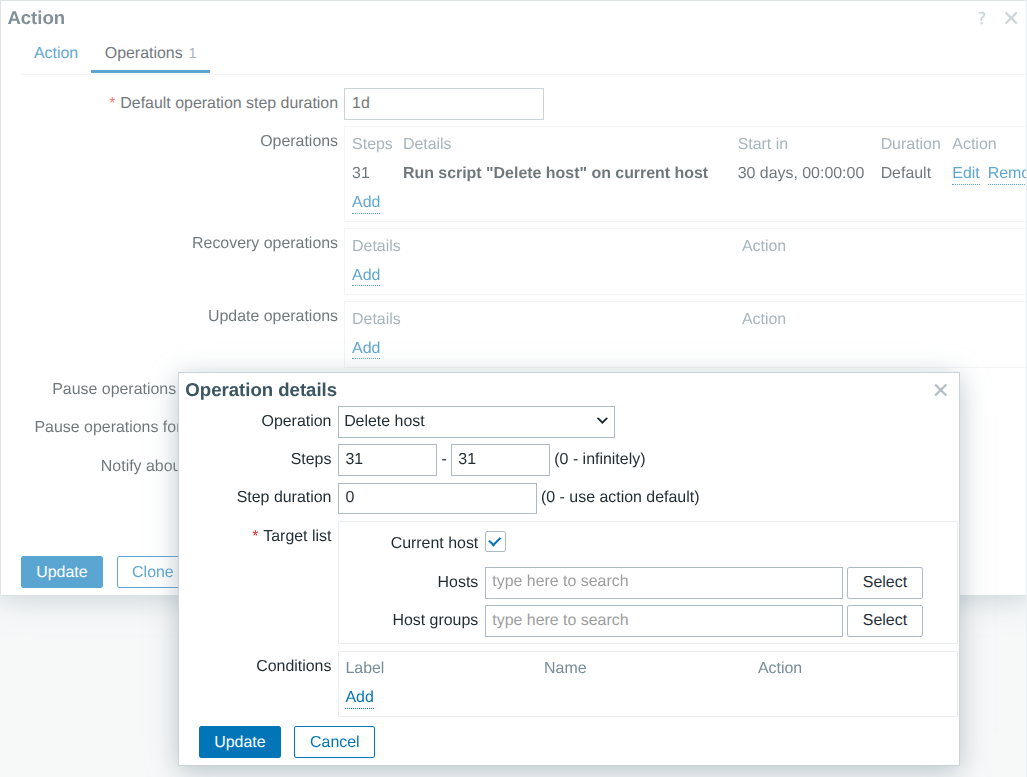Edit the Run script Delete host operation
Viewport: 1027px width, 777px height.
[x=964, y=172]
